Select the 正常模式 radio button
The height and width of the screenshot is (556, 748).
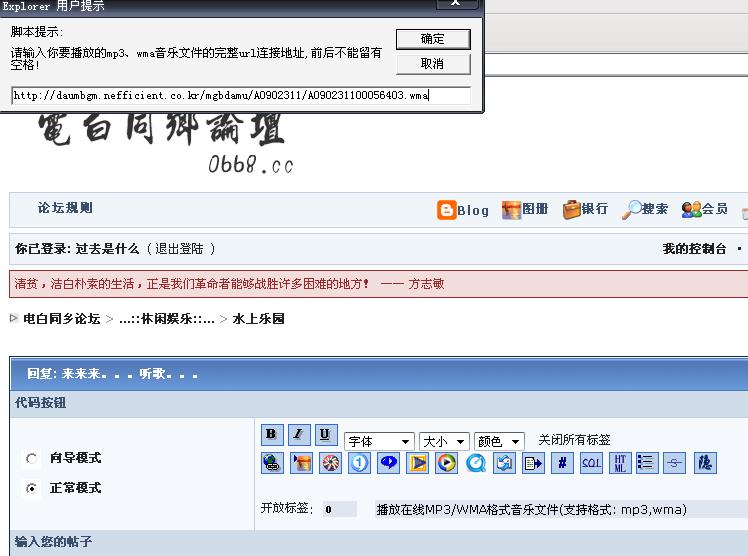point(32,489)
